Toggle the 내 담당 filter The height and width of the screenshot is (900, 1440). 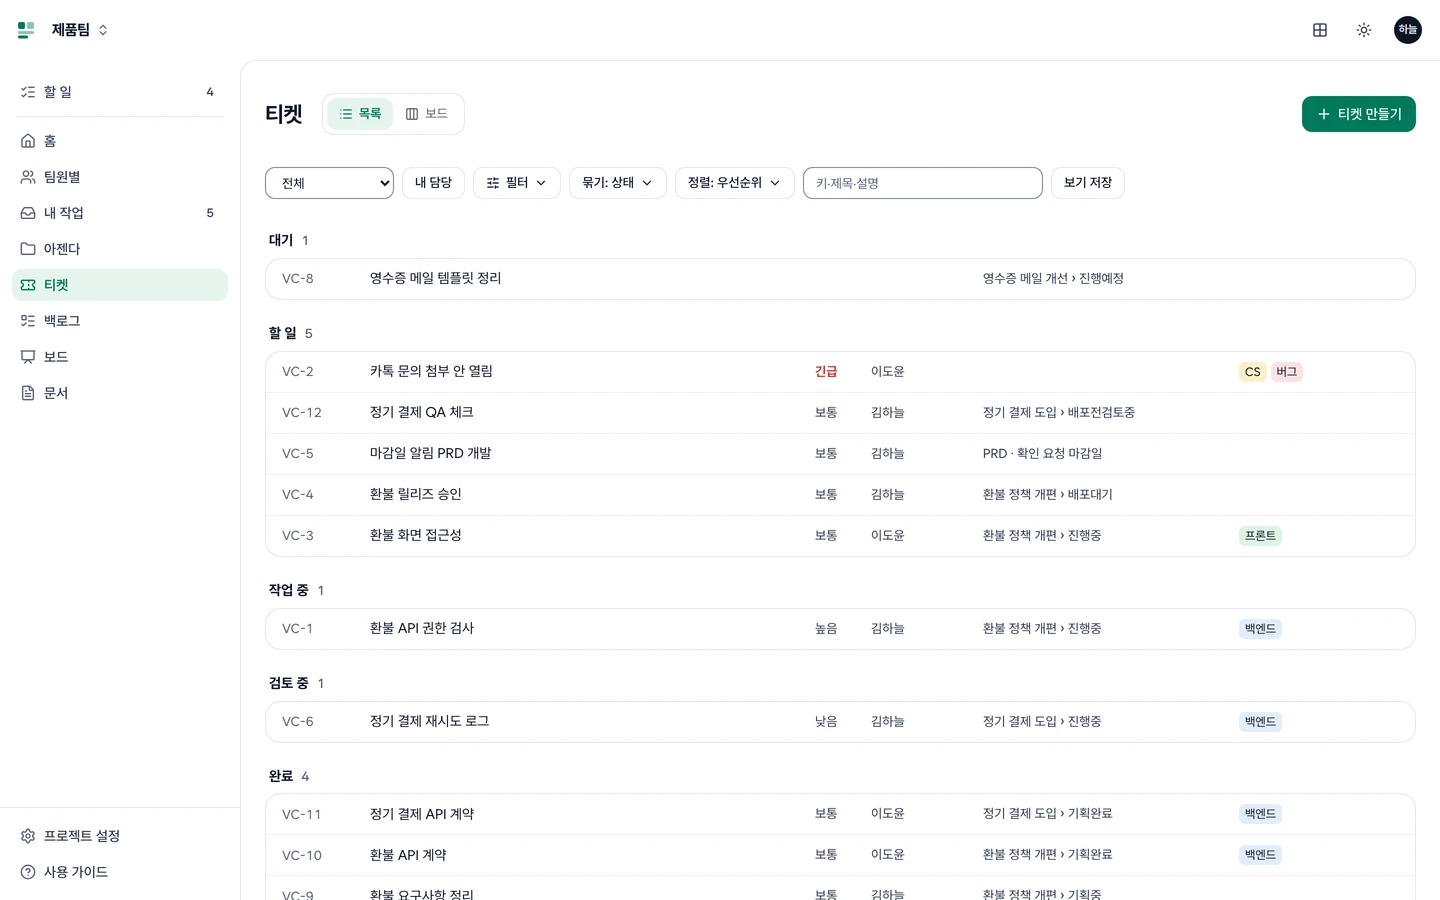point(433,183)
